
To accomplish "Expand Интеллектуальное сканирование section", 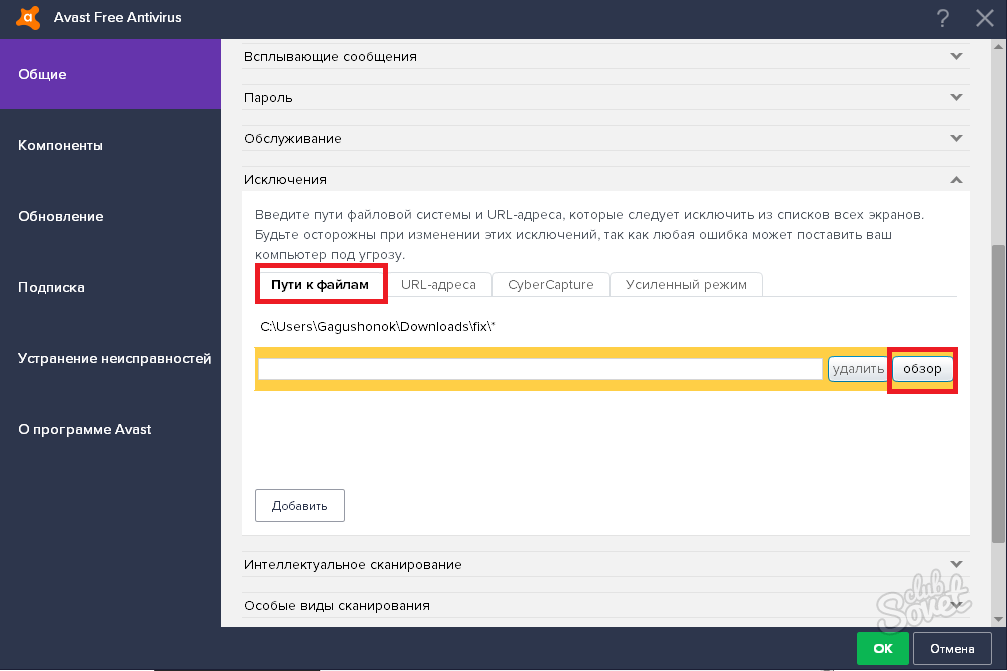I will 956,565.
